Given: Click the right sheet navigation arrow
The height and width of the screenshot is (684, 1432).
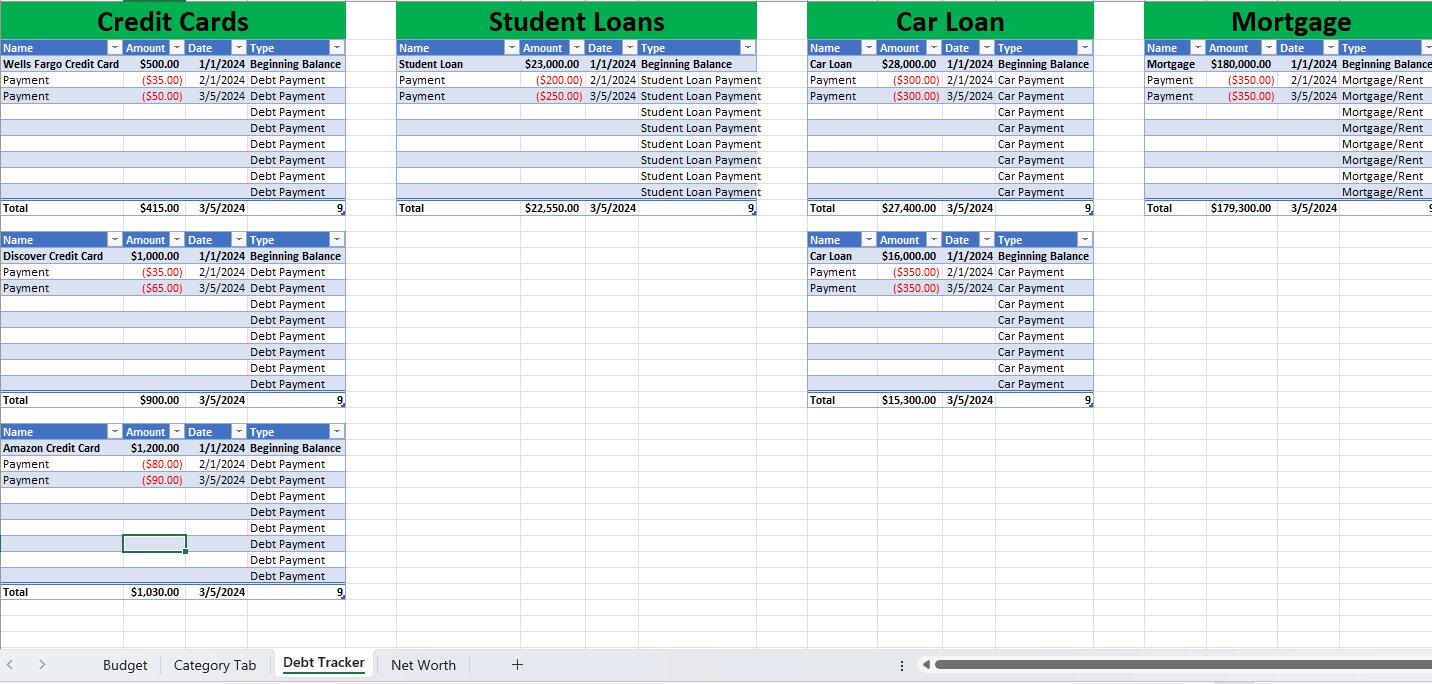Looking at the screenshot, I should click(42, 664).
